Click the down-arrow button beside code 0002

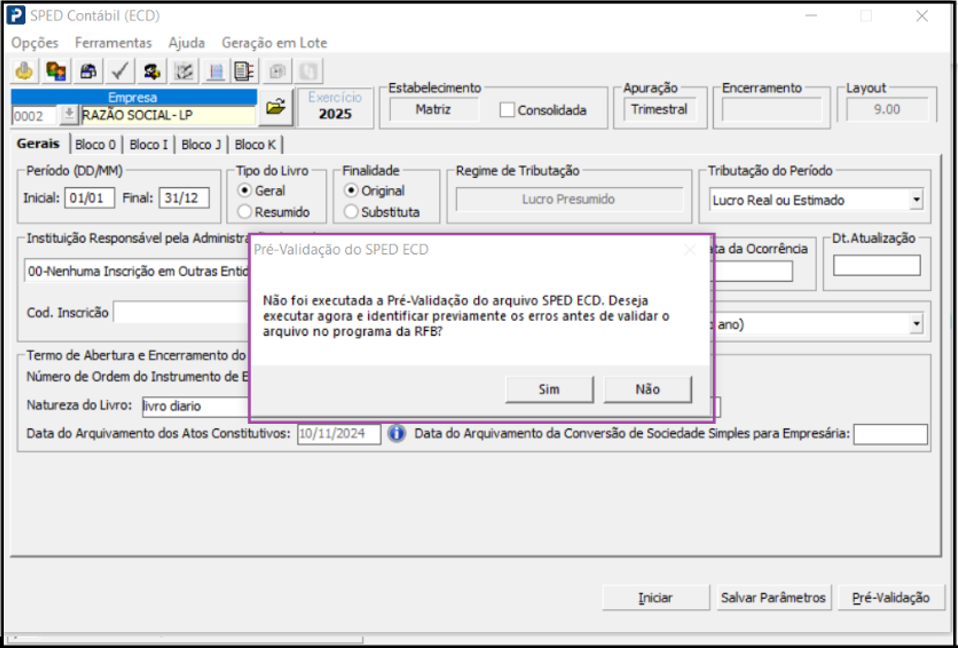[x=69, y=114]
